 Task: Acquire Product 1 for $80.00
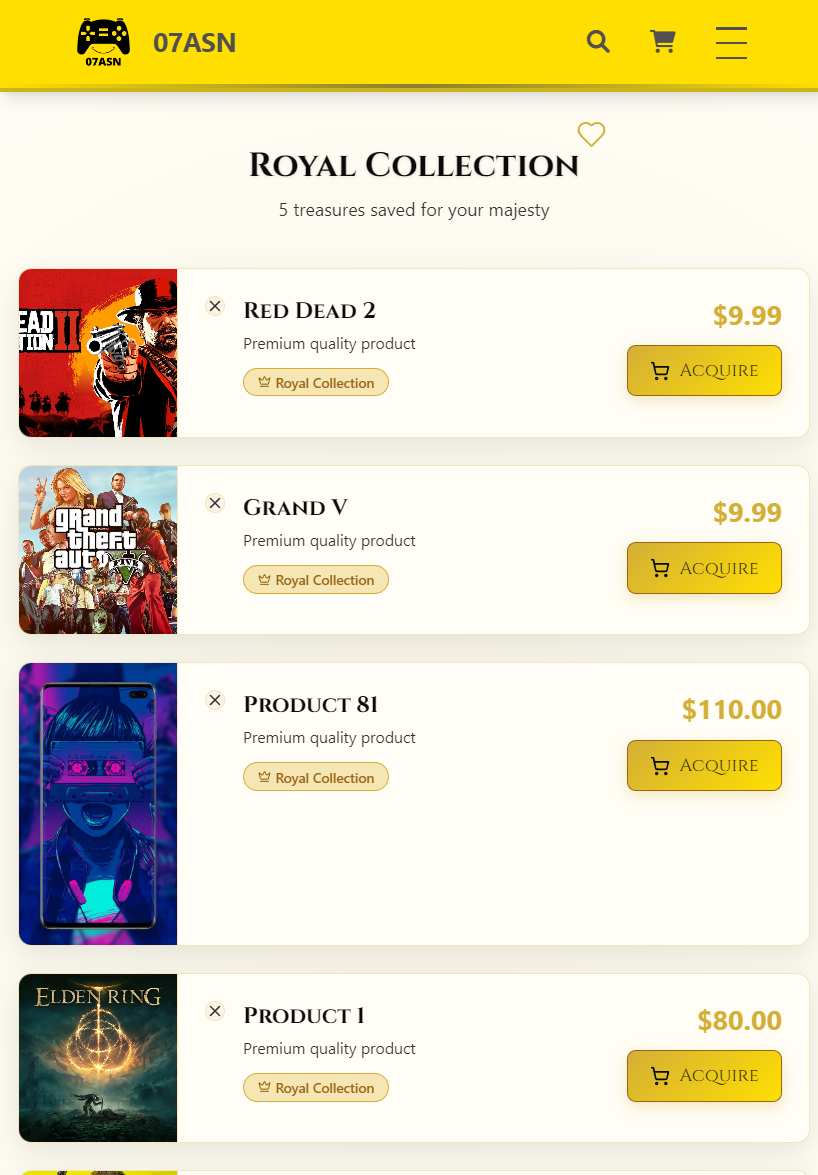click(704, 1076)
